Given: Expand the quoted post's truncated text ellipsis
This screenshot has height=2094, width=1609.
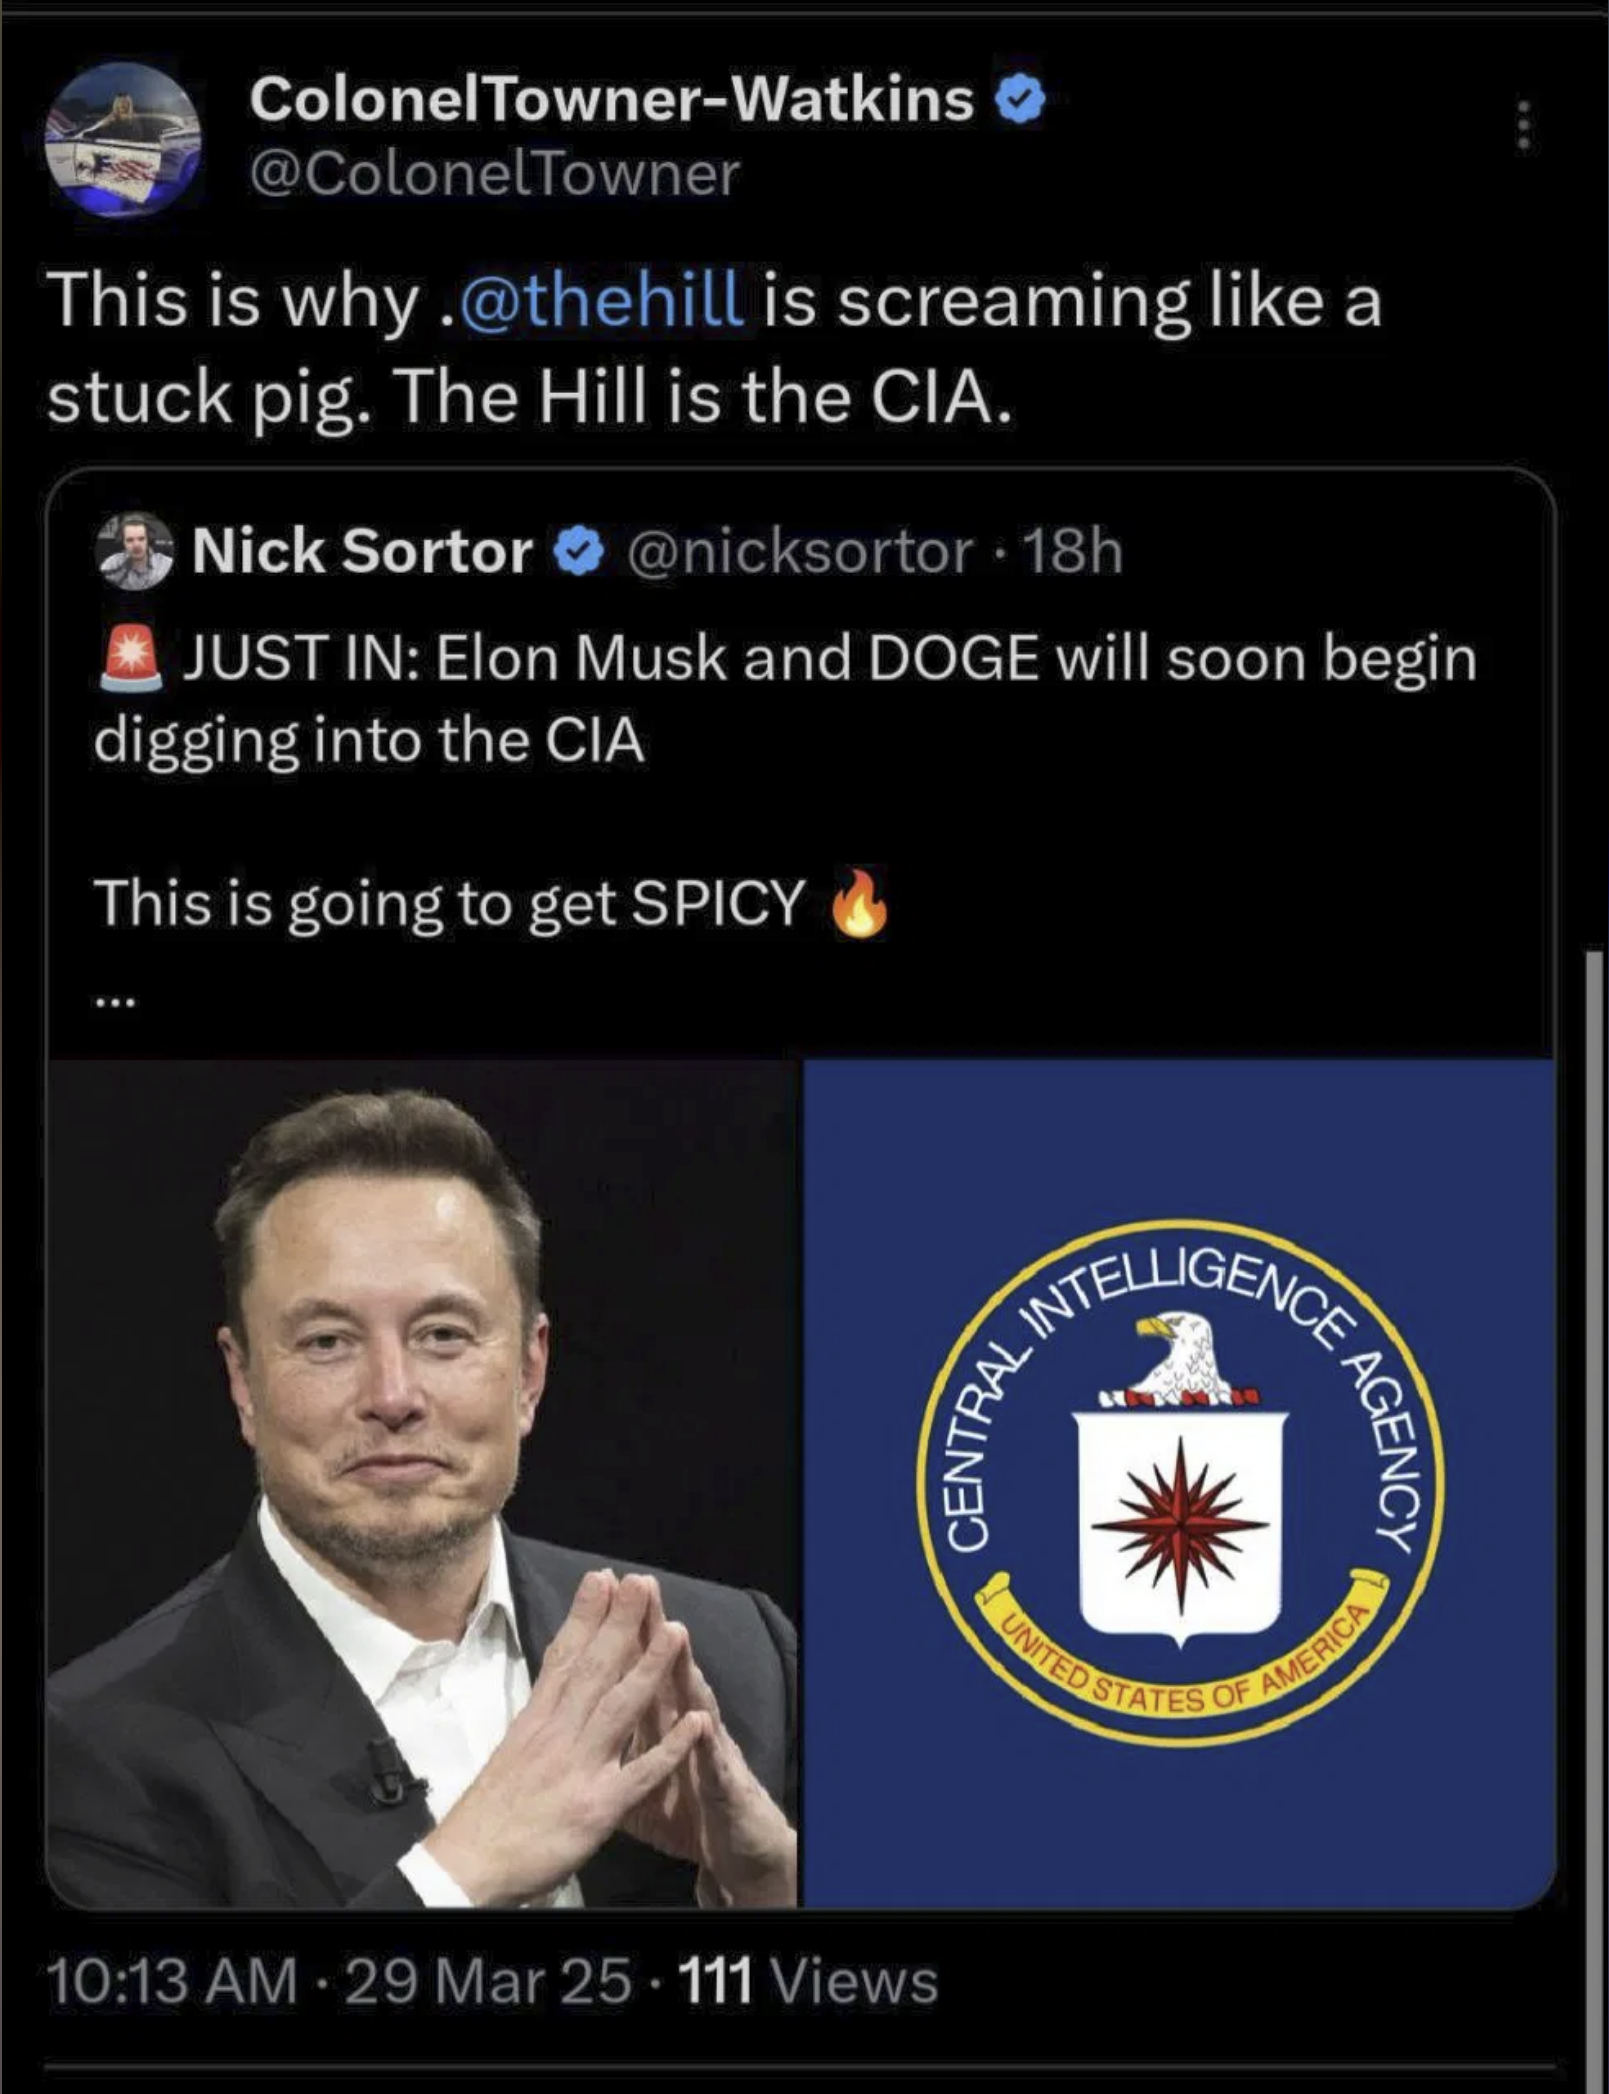Looking at the screenshot, I should tap(114, 998).
